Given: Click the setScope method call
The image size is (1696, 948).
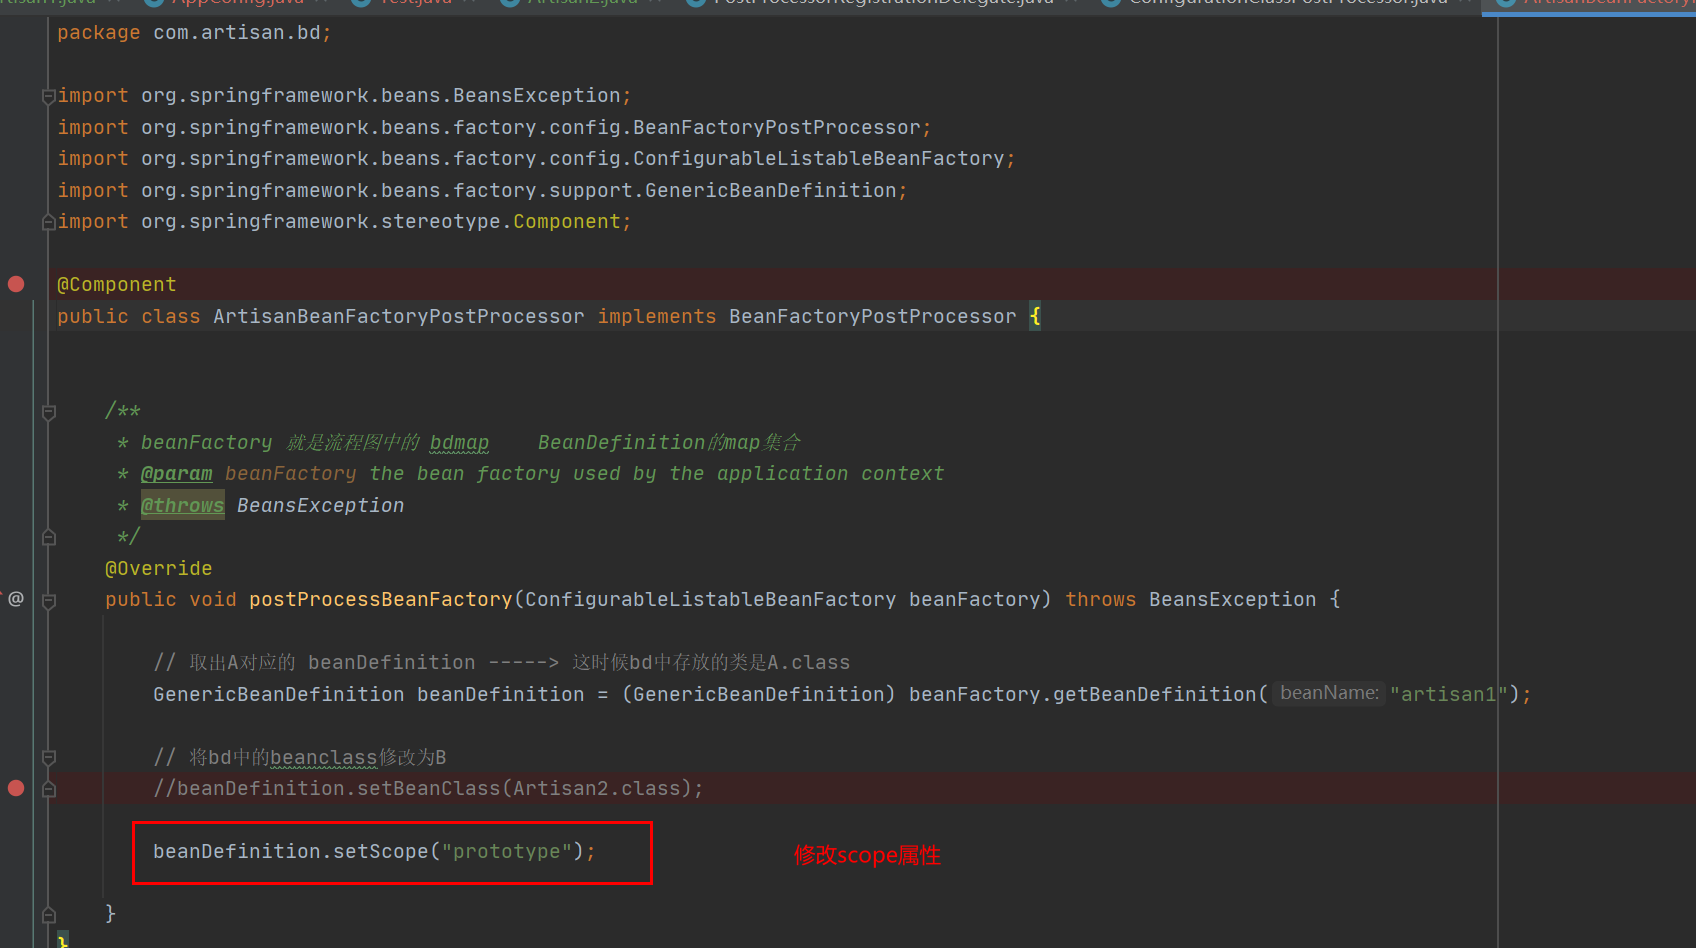Looking at the screenshot, I should point(380,852).
